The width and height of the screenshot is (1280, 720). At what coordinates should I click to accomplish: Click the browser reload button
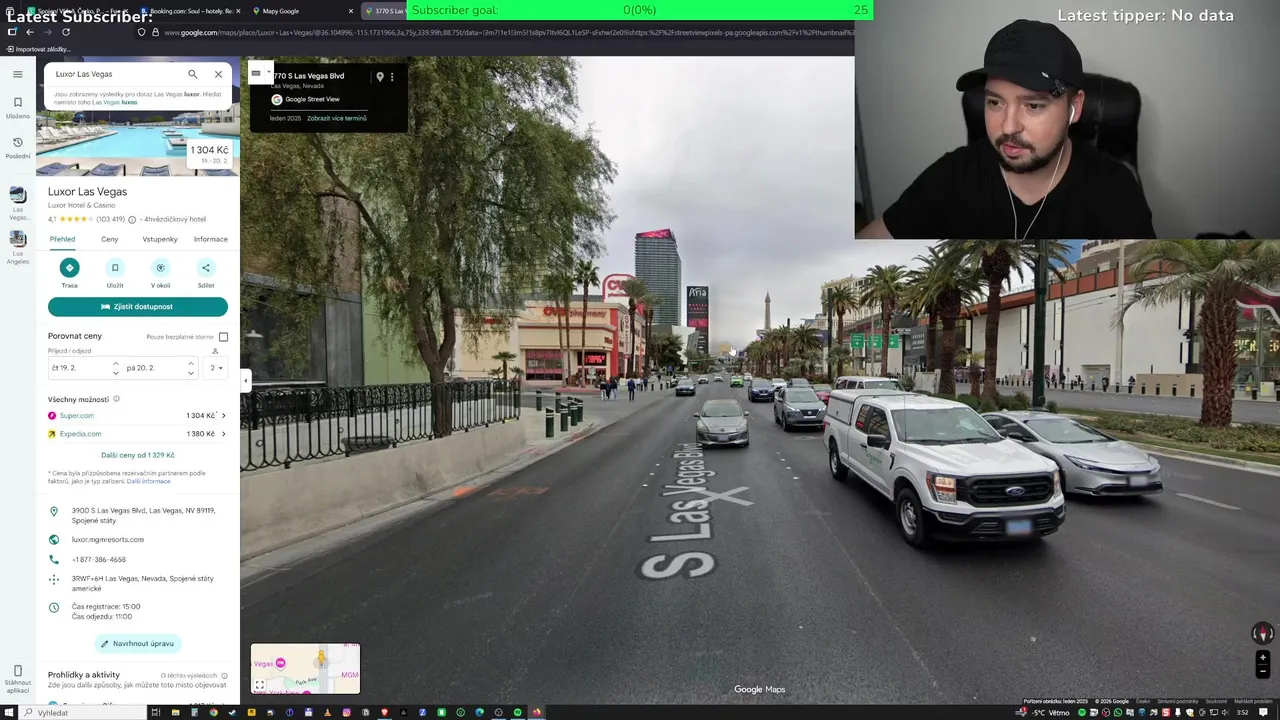click(x=66, y=32)
